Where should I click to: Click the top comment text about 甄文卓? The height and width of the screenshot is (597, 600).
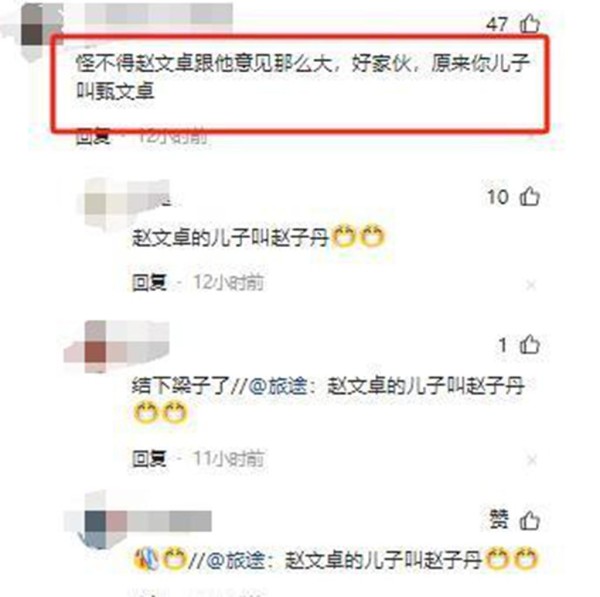click(302, 77)
